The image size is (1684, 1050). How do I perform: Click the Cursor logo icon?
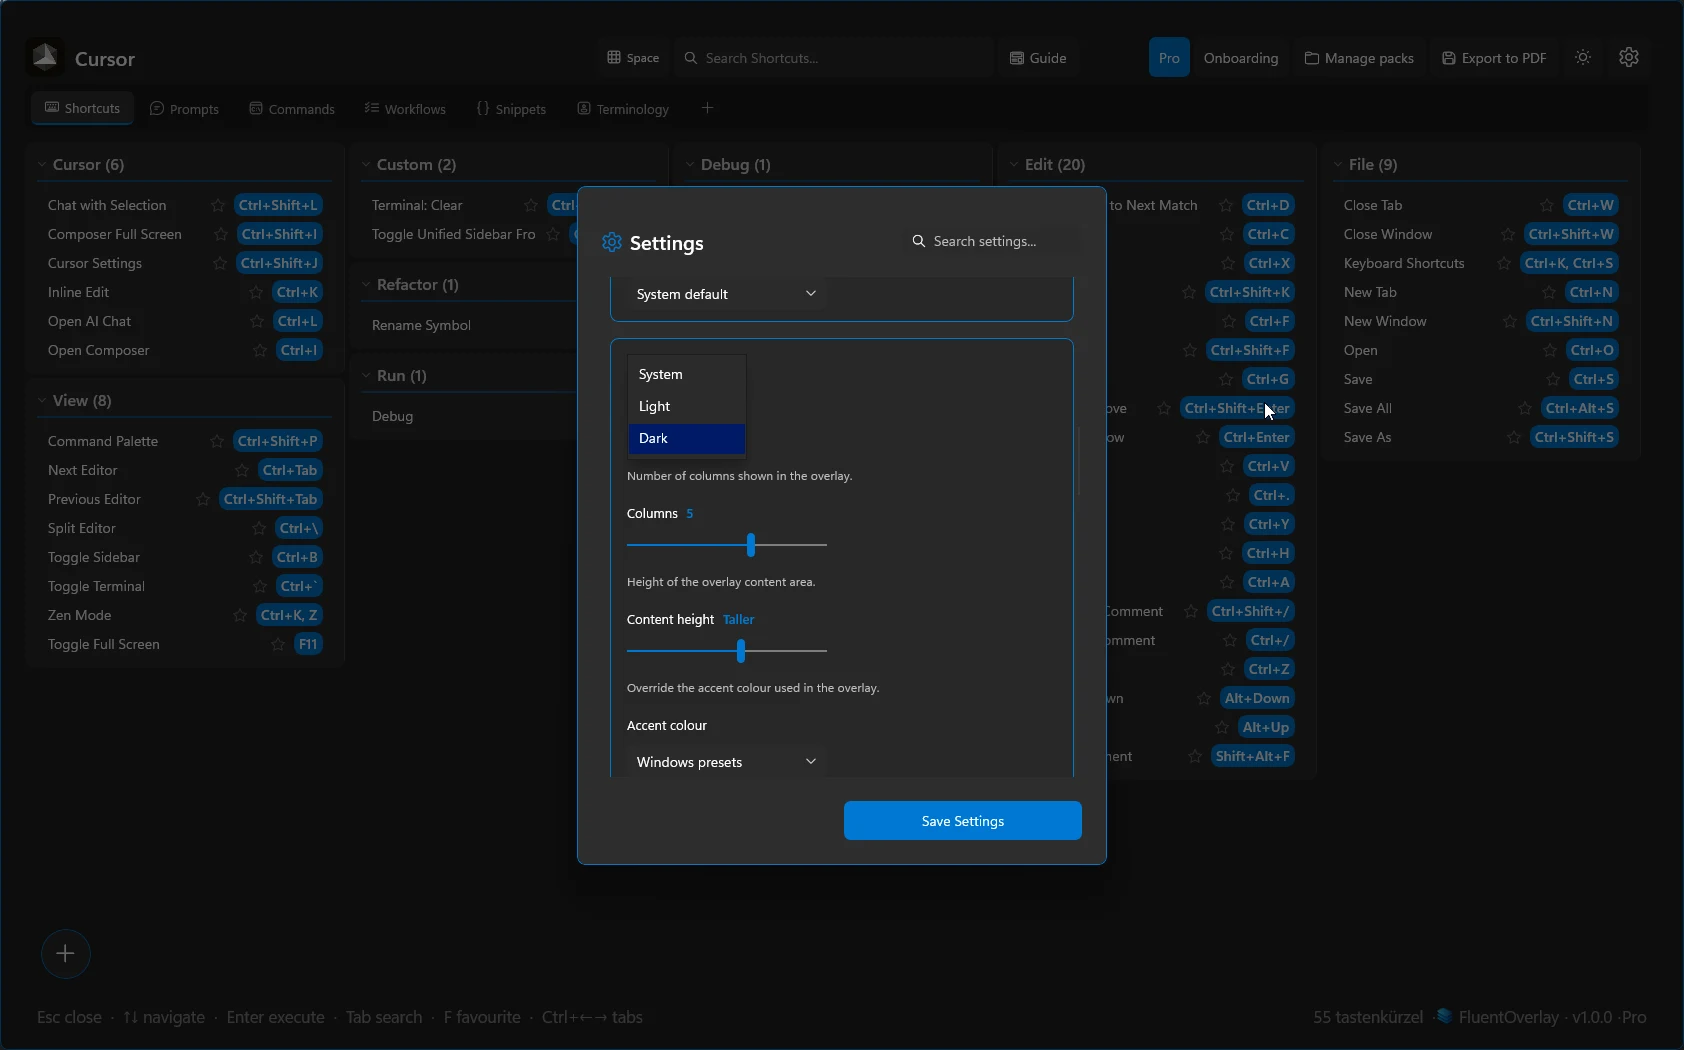click(x=44, y=56)
